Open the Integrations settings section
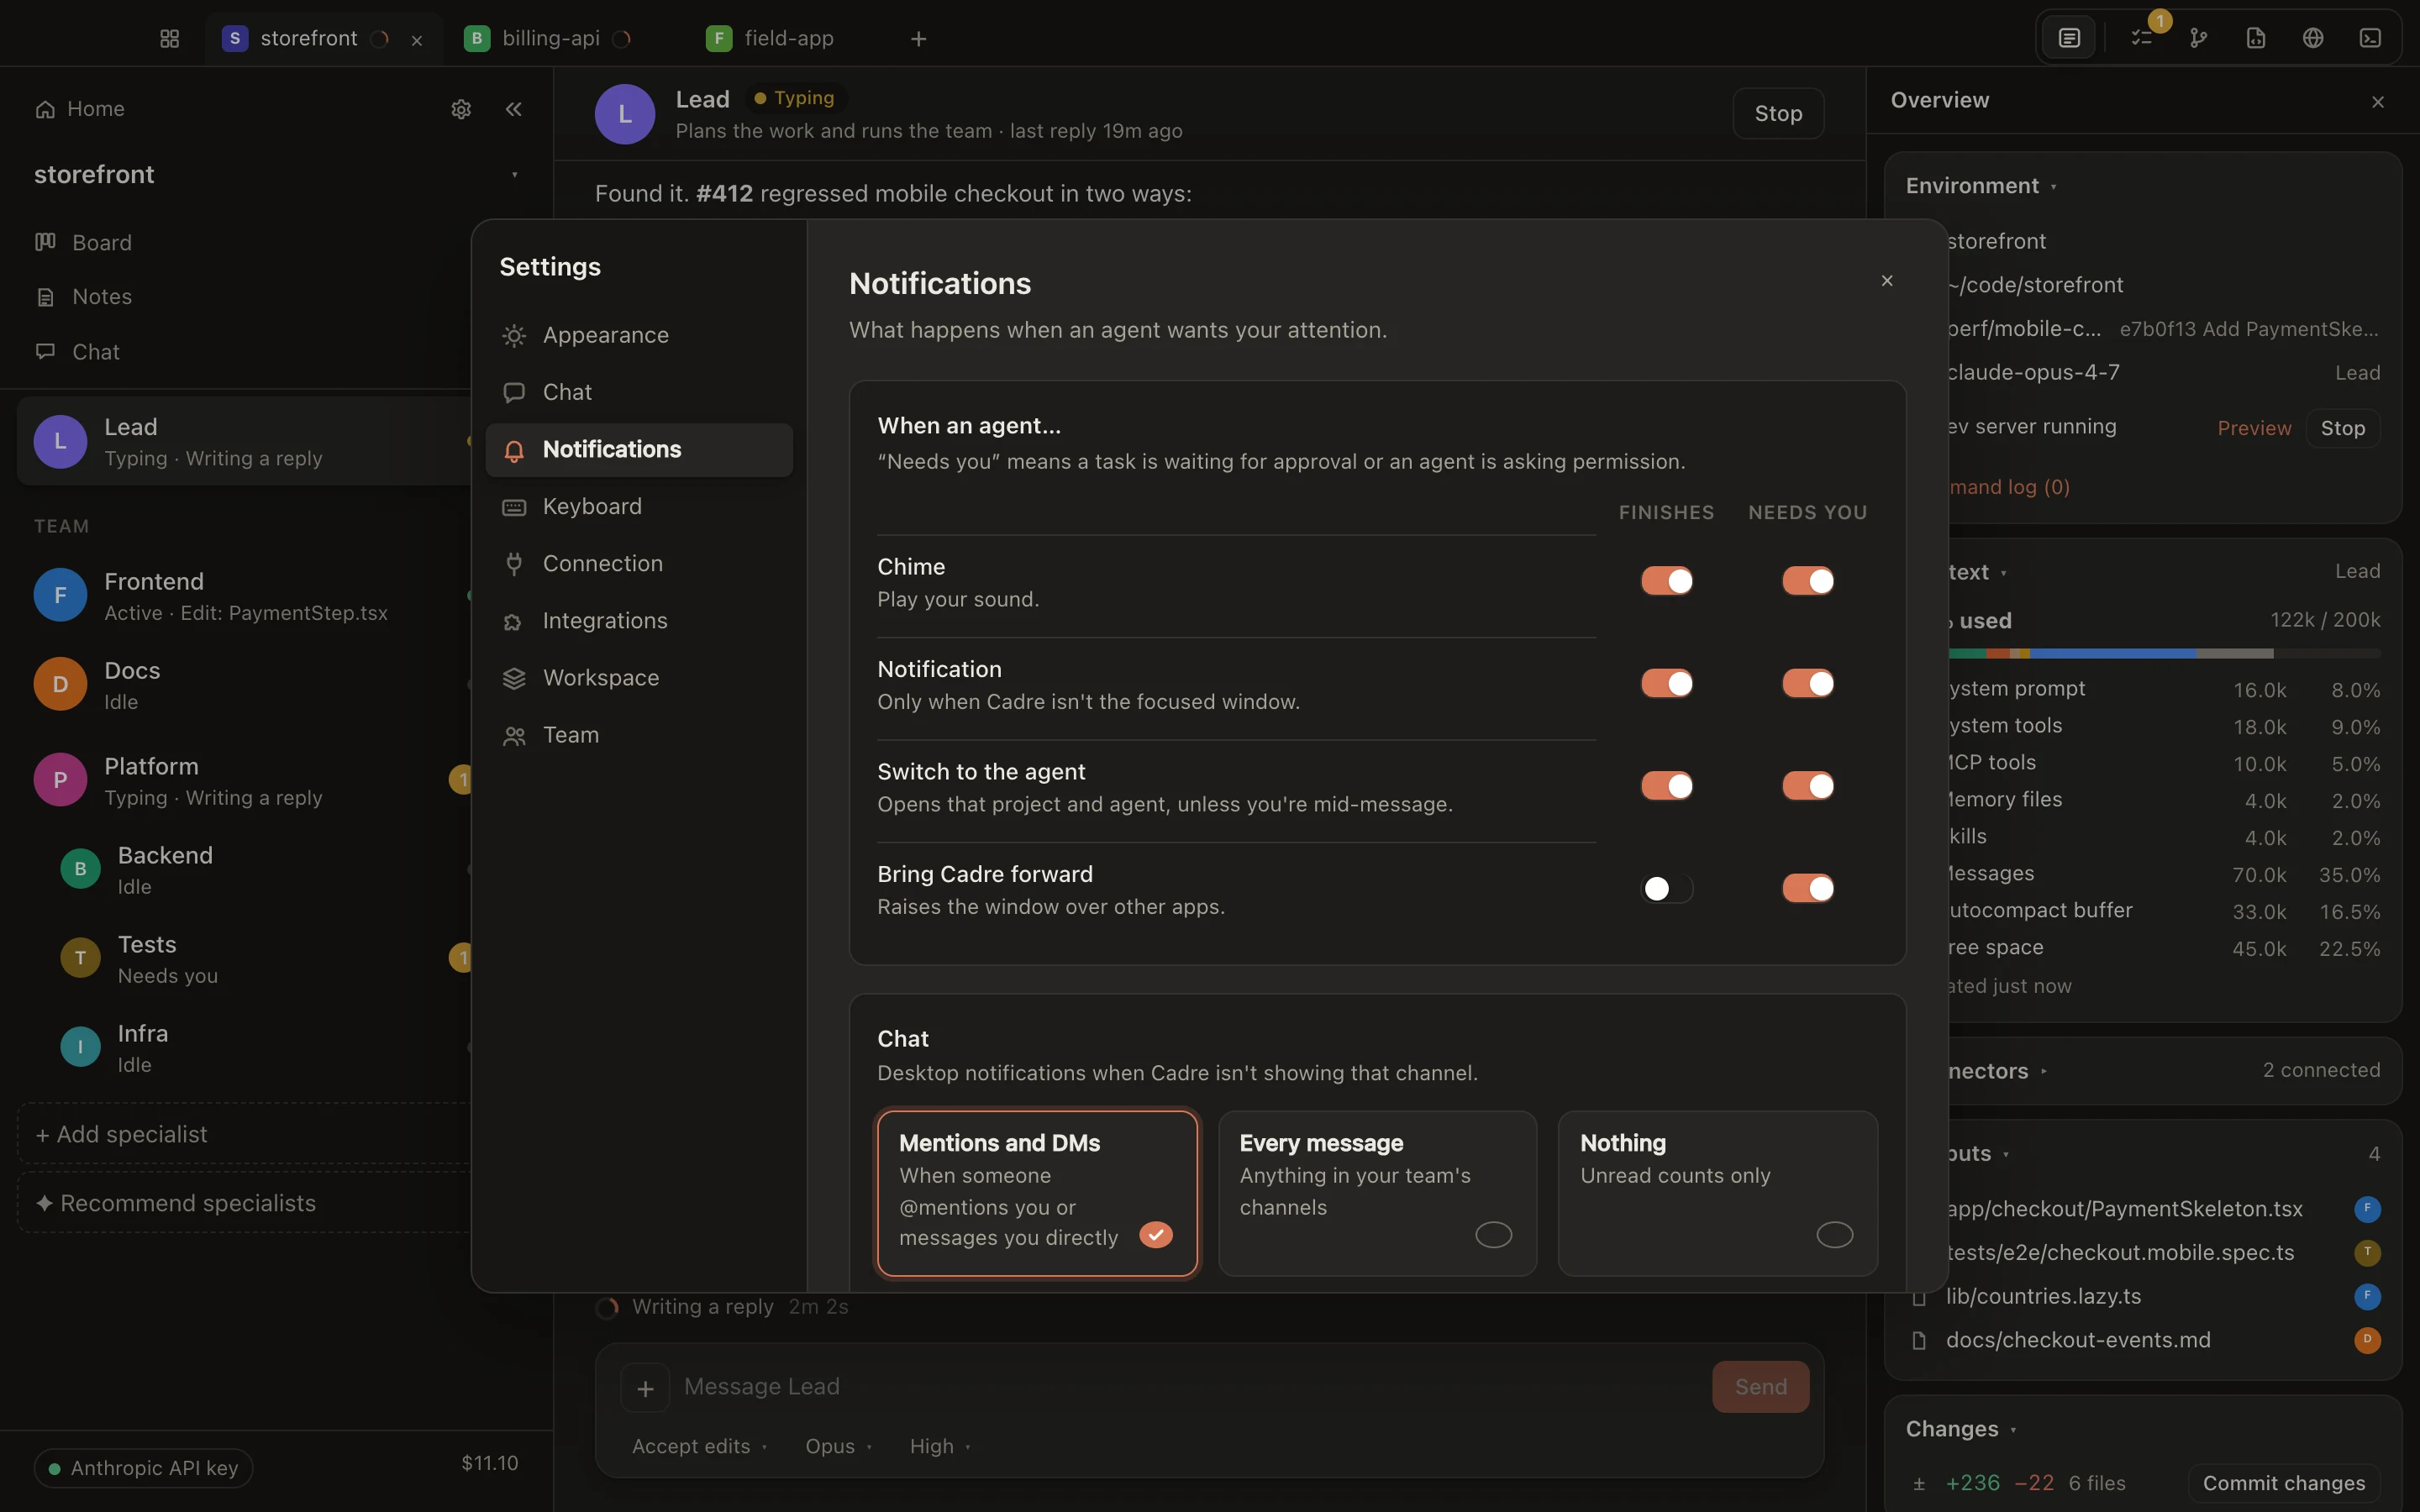2420x1512 pixels. [x=639, y=620]
